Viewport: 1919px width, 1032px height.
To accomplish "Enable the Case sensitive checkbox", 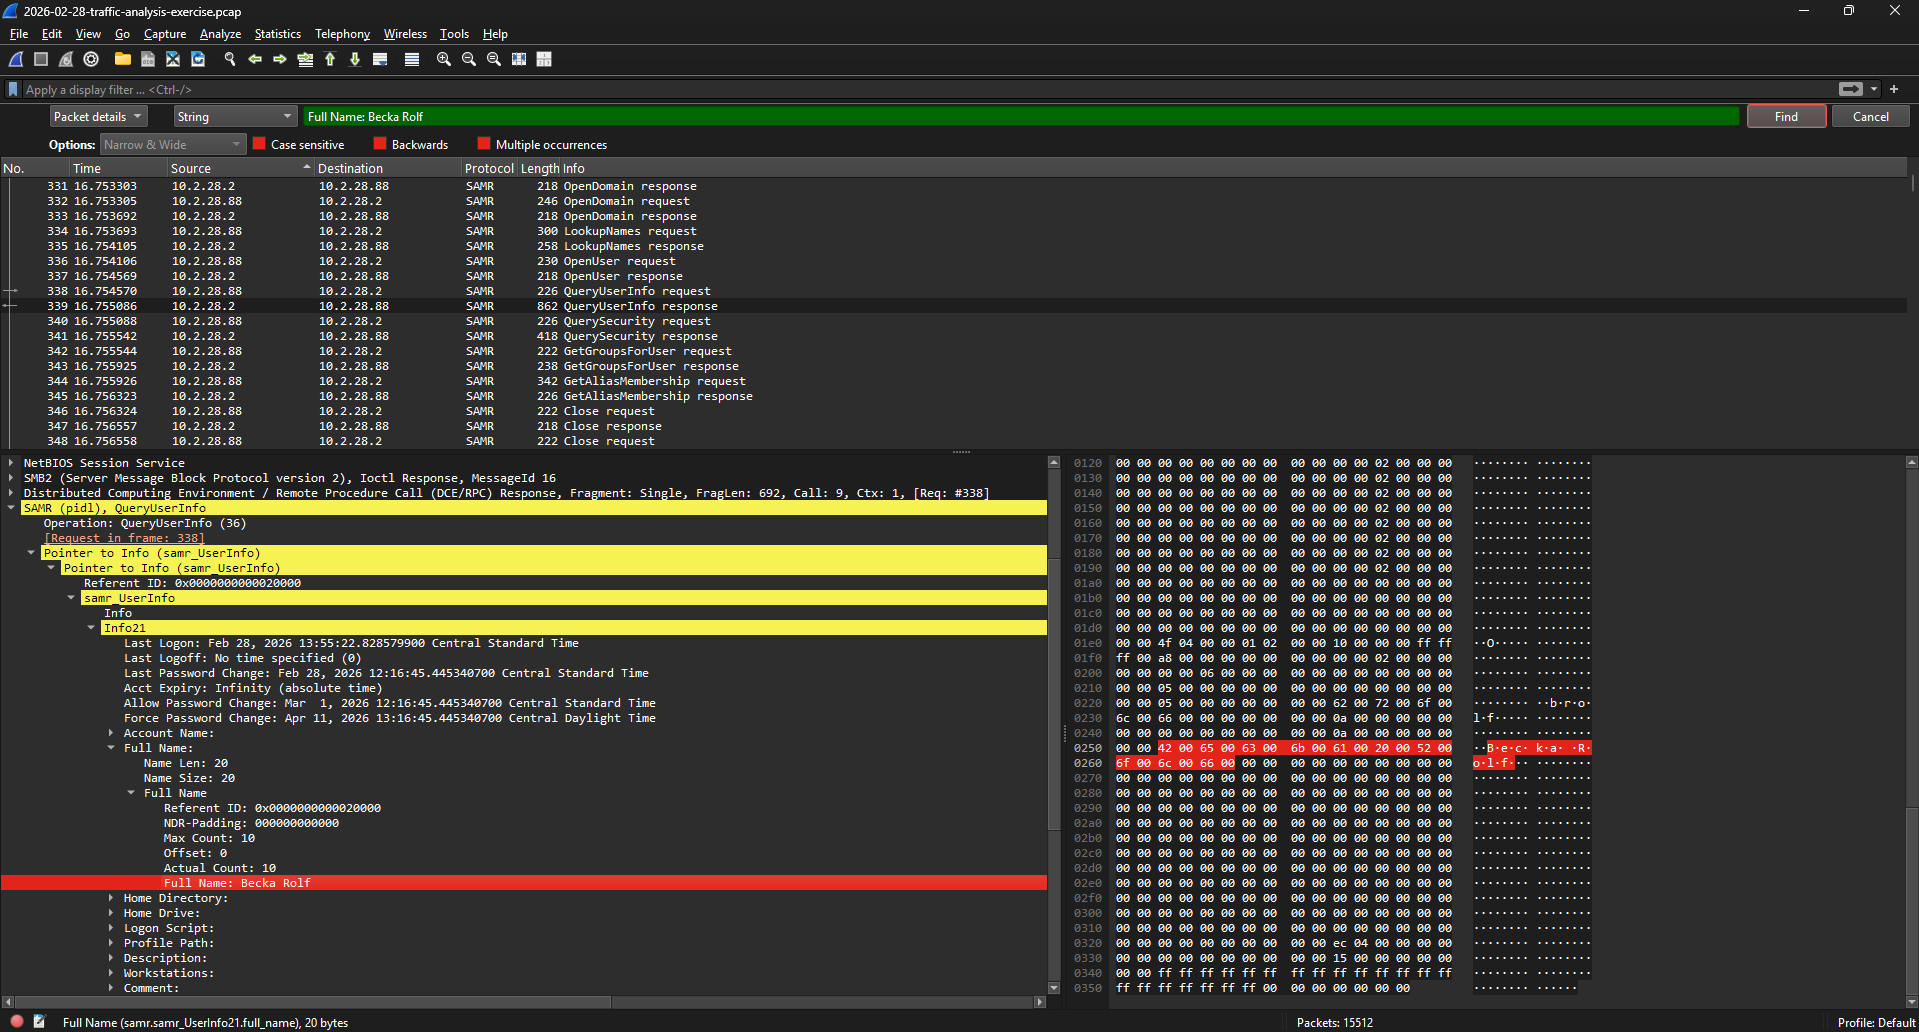I will point(260,144).
